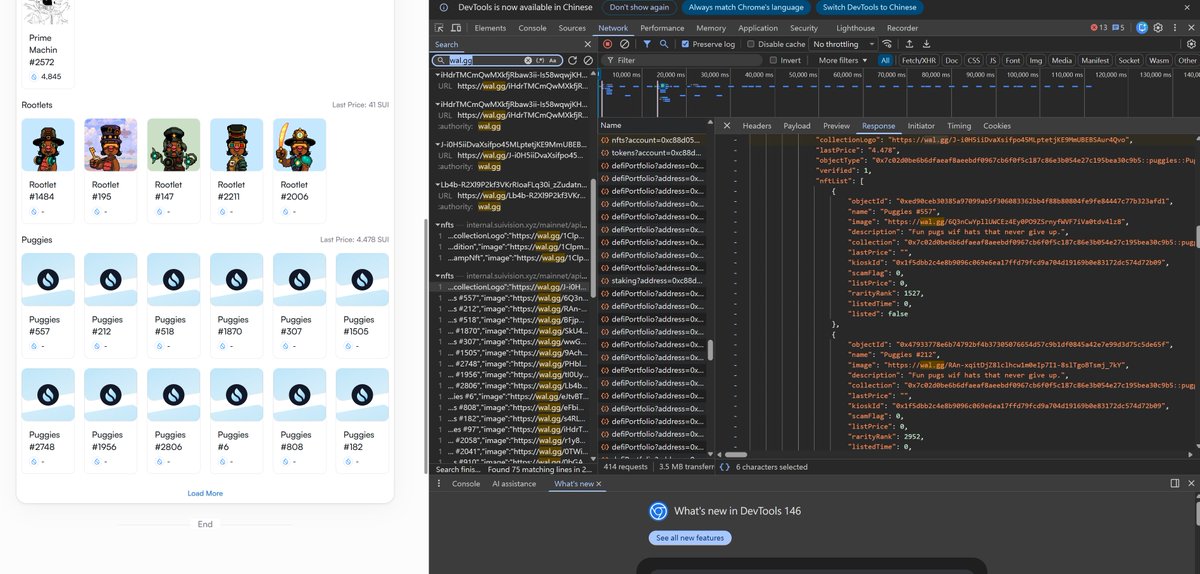Open the Performance tab
The image size is (1200, 574).
662,28
